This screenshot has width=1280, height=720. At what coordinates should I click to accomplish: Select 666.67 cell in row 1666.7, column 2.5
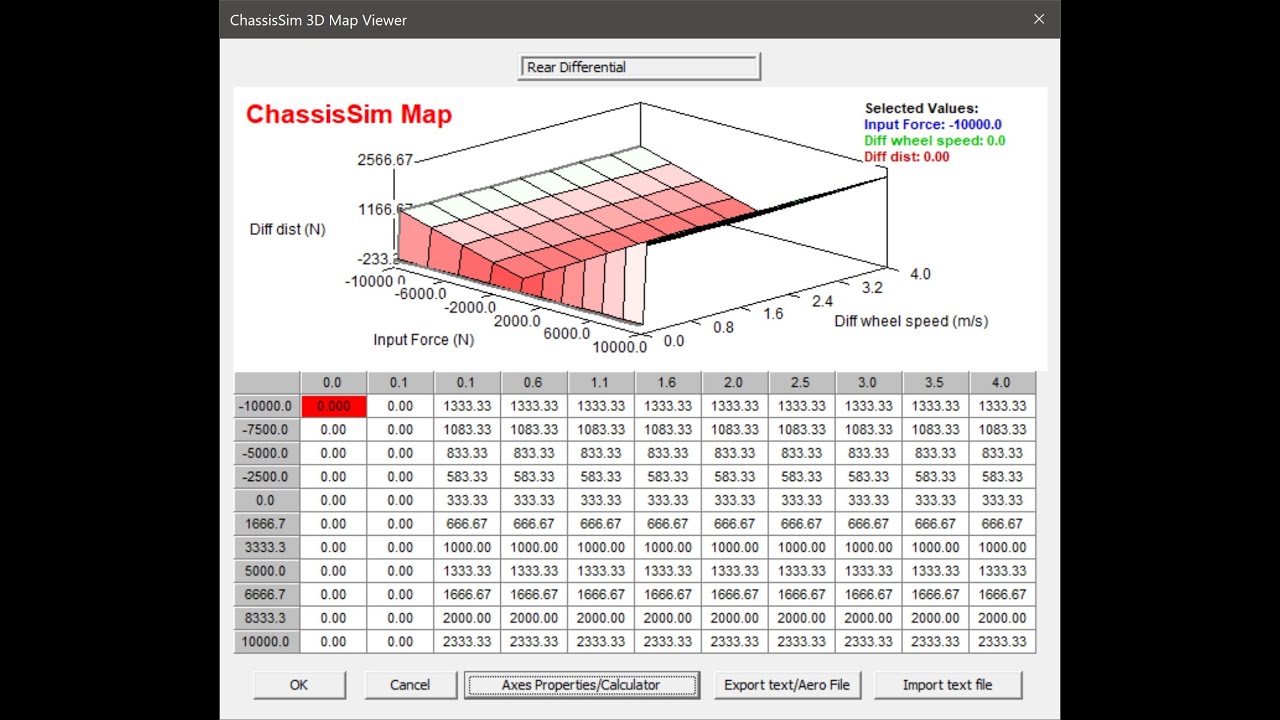tap(802, 524)
